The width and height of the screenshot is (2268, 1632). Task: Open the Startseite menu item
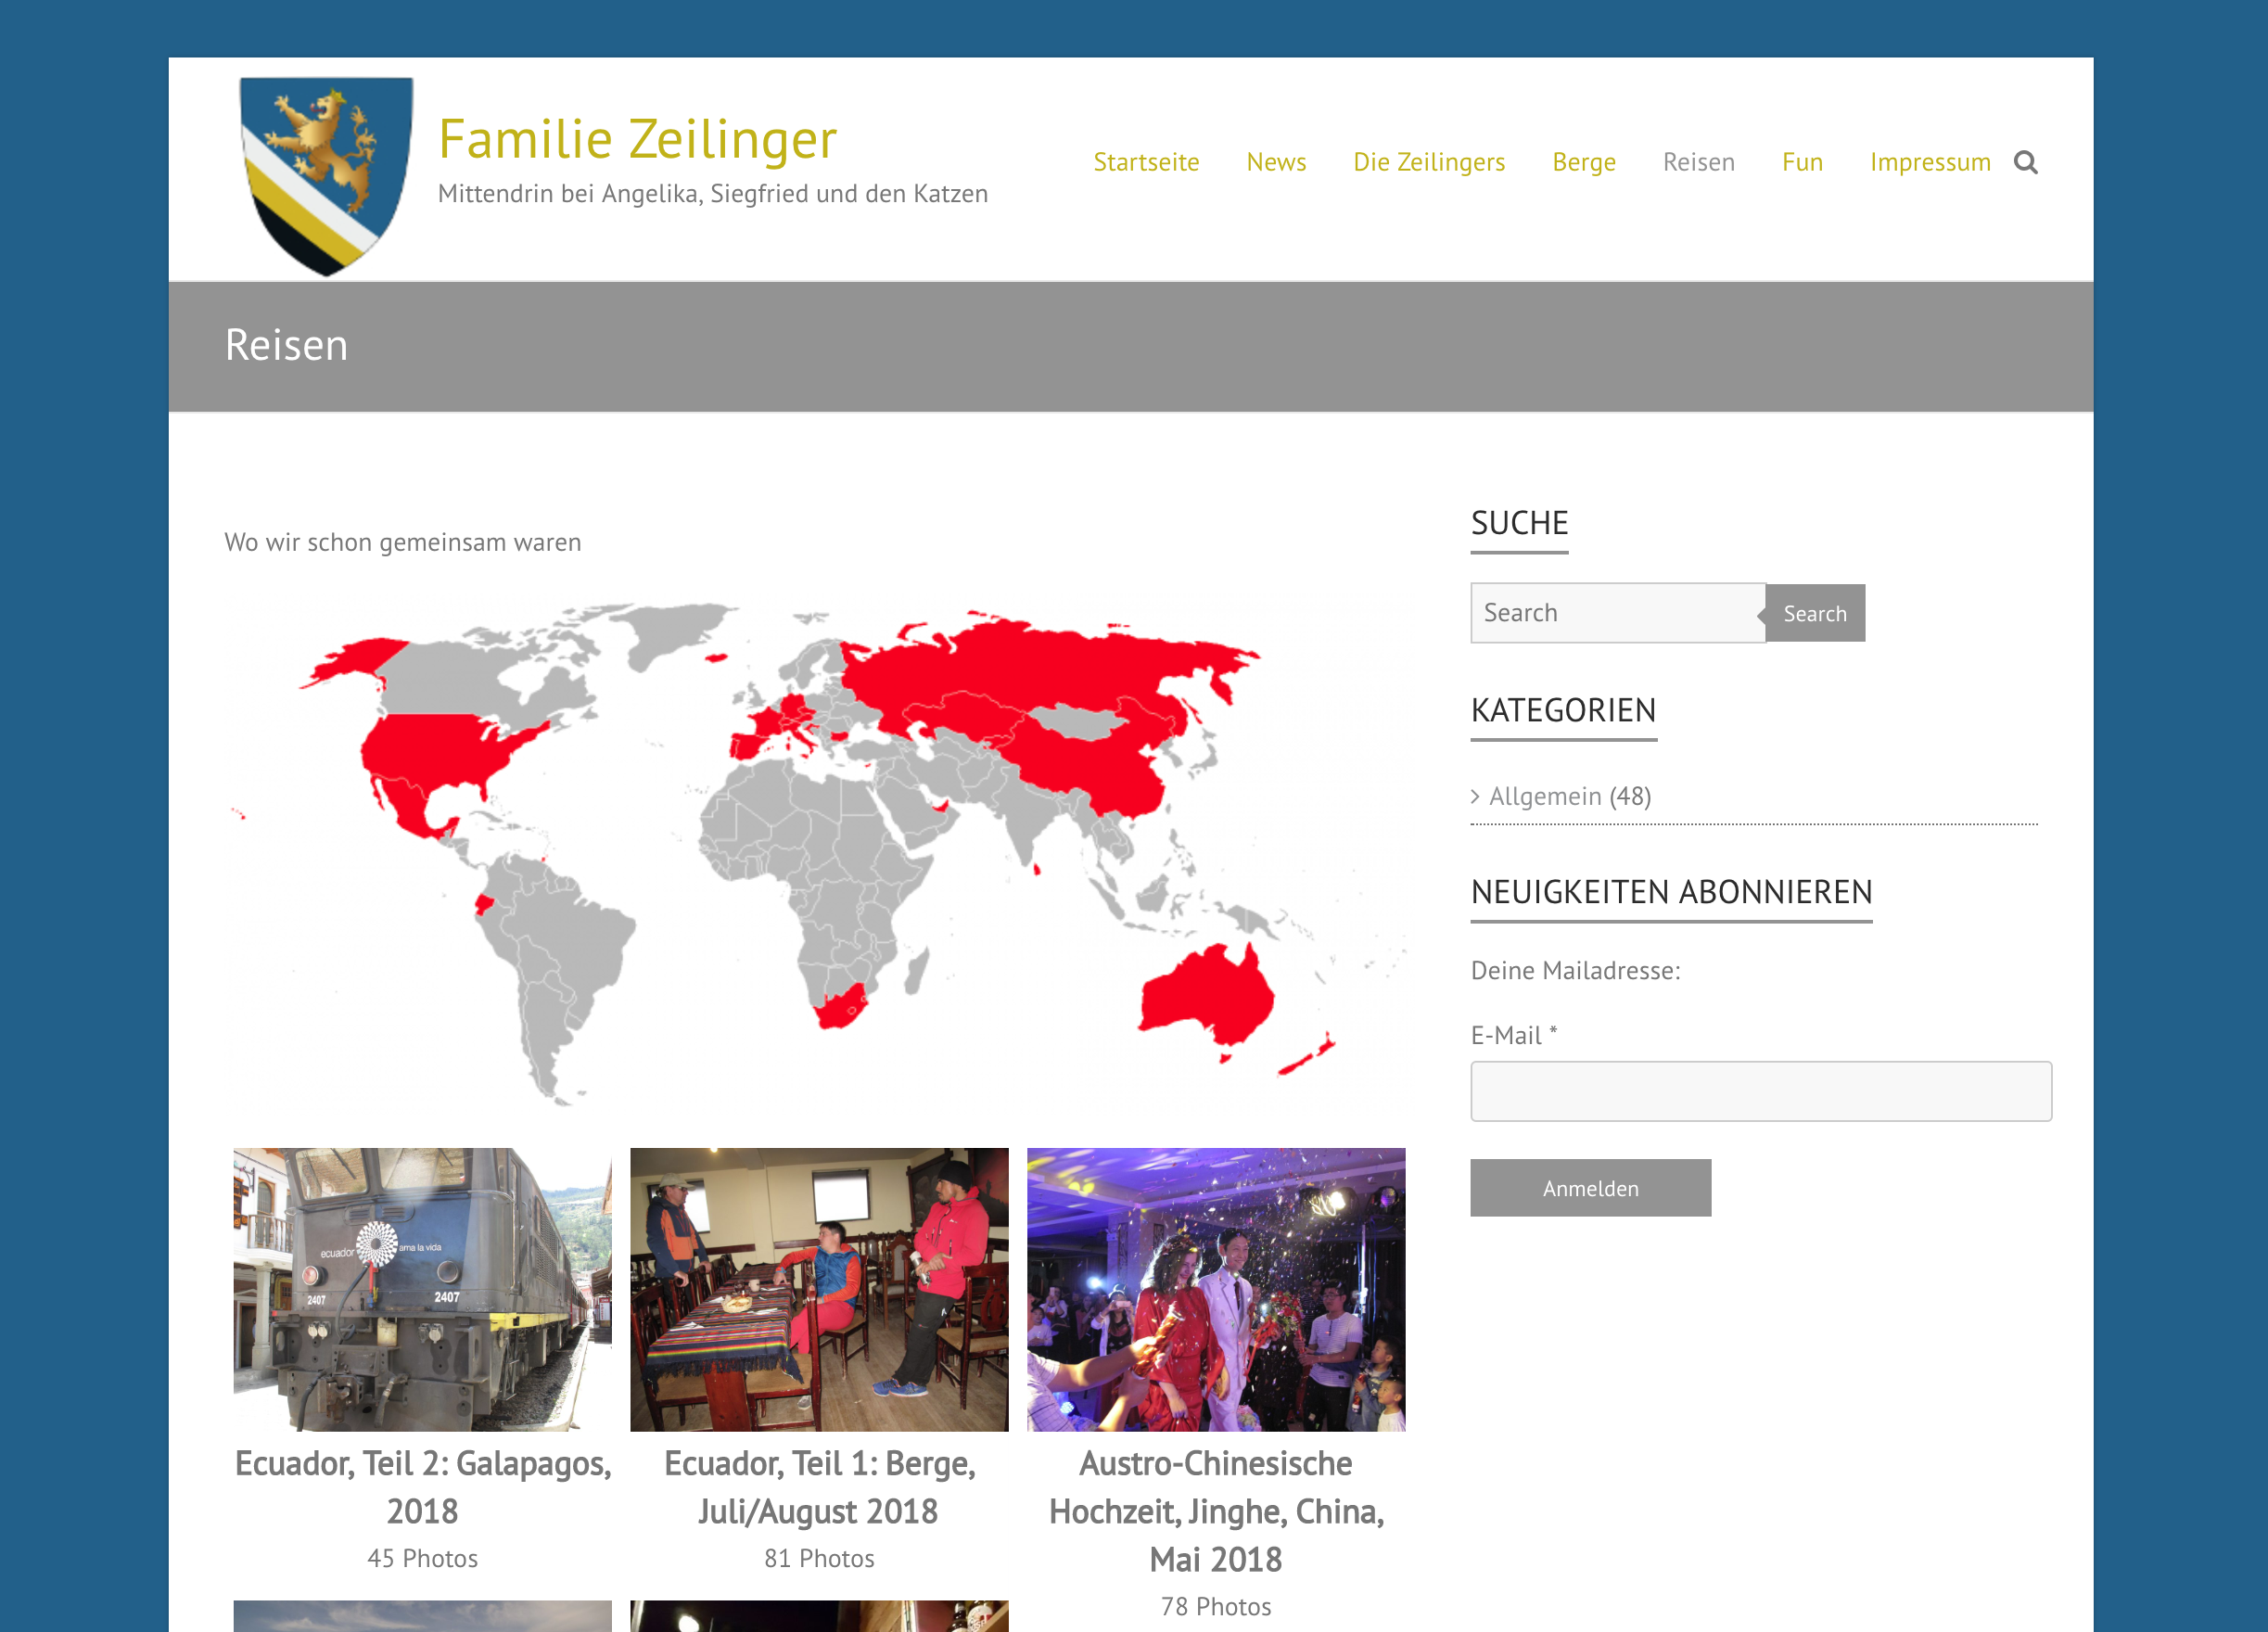[x=1146, y=162]
